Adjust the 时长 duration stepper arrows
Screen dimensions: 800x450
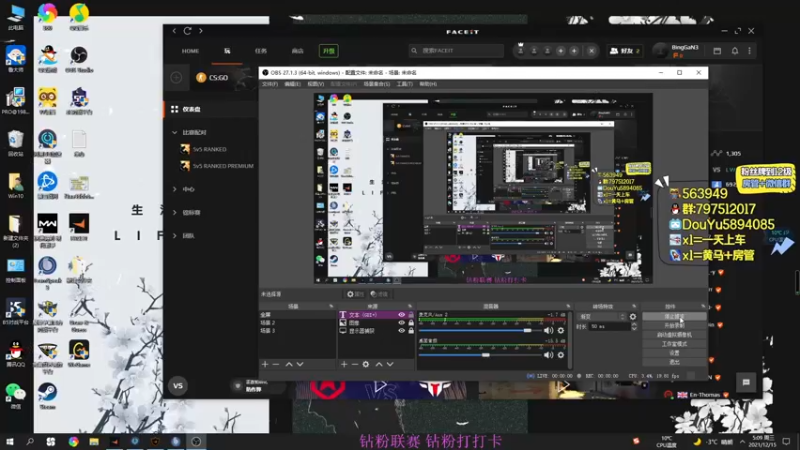coord(634,327)
